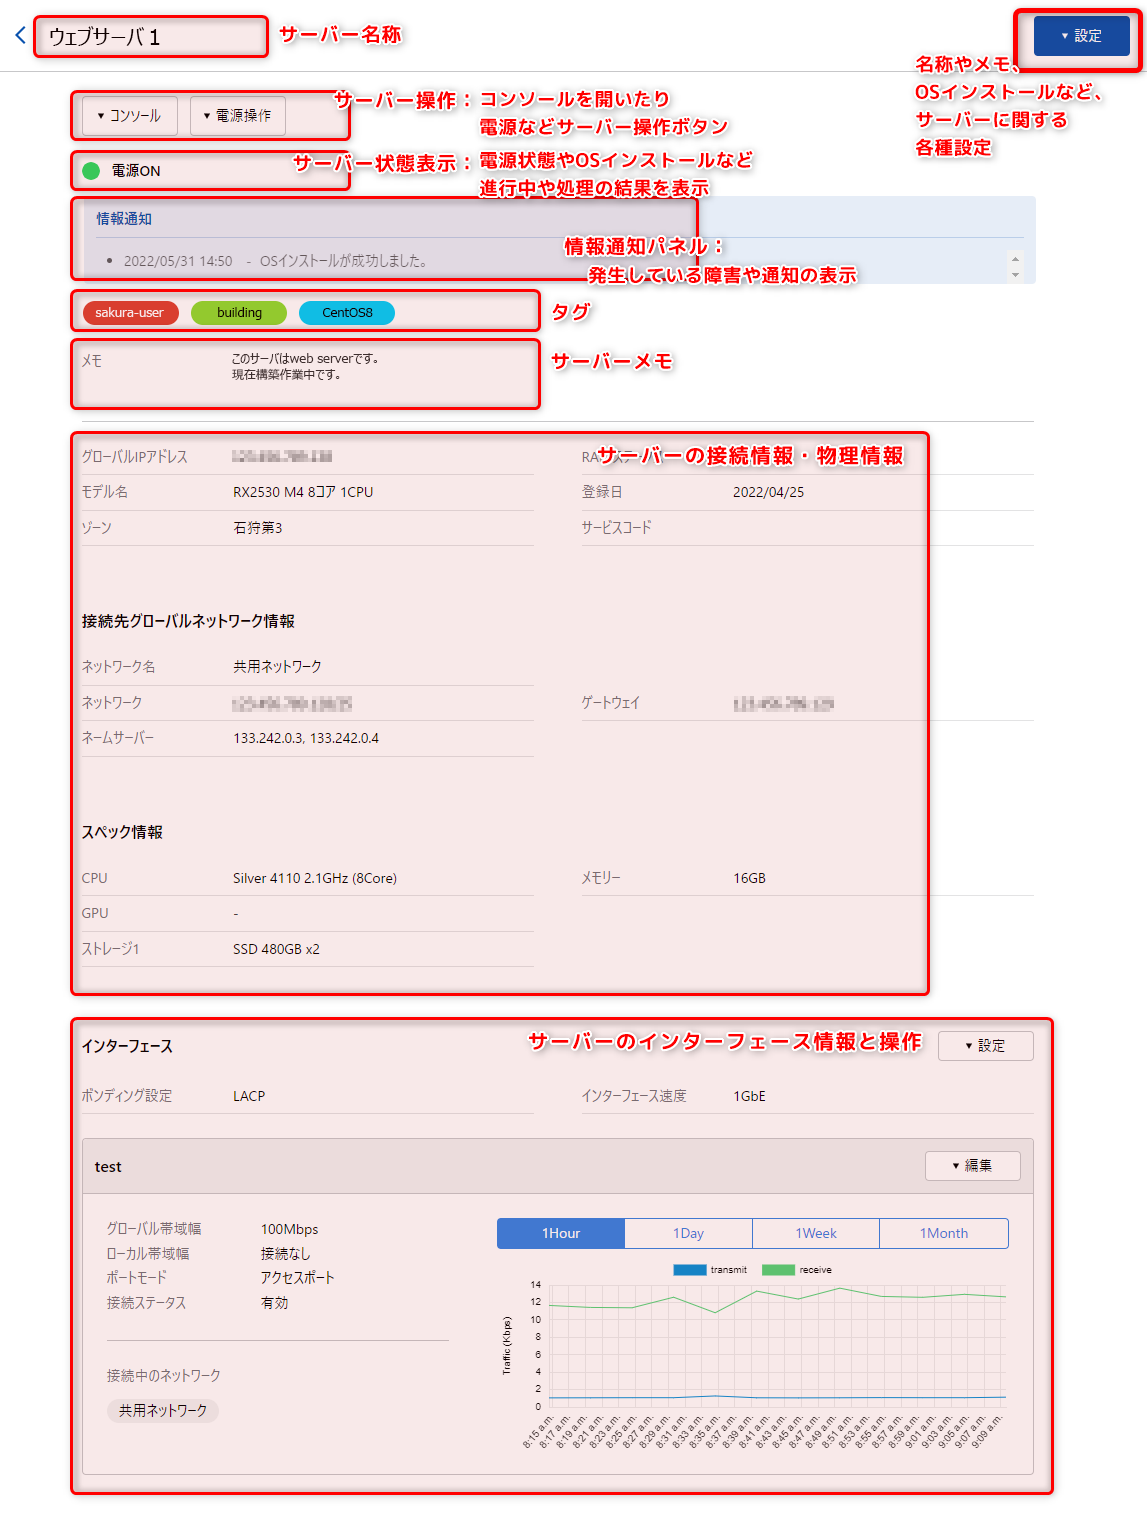
Task: Click the green 電源ON status indicator
Action: tap(91, 171)
